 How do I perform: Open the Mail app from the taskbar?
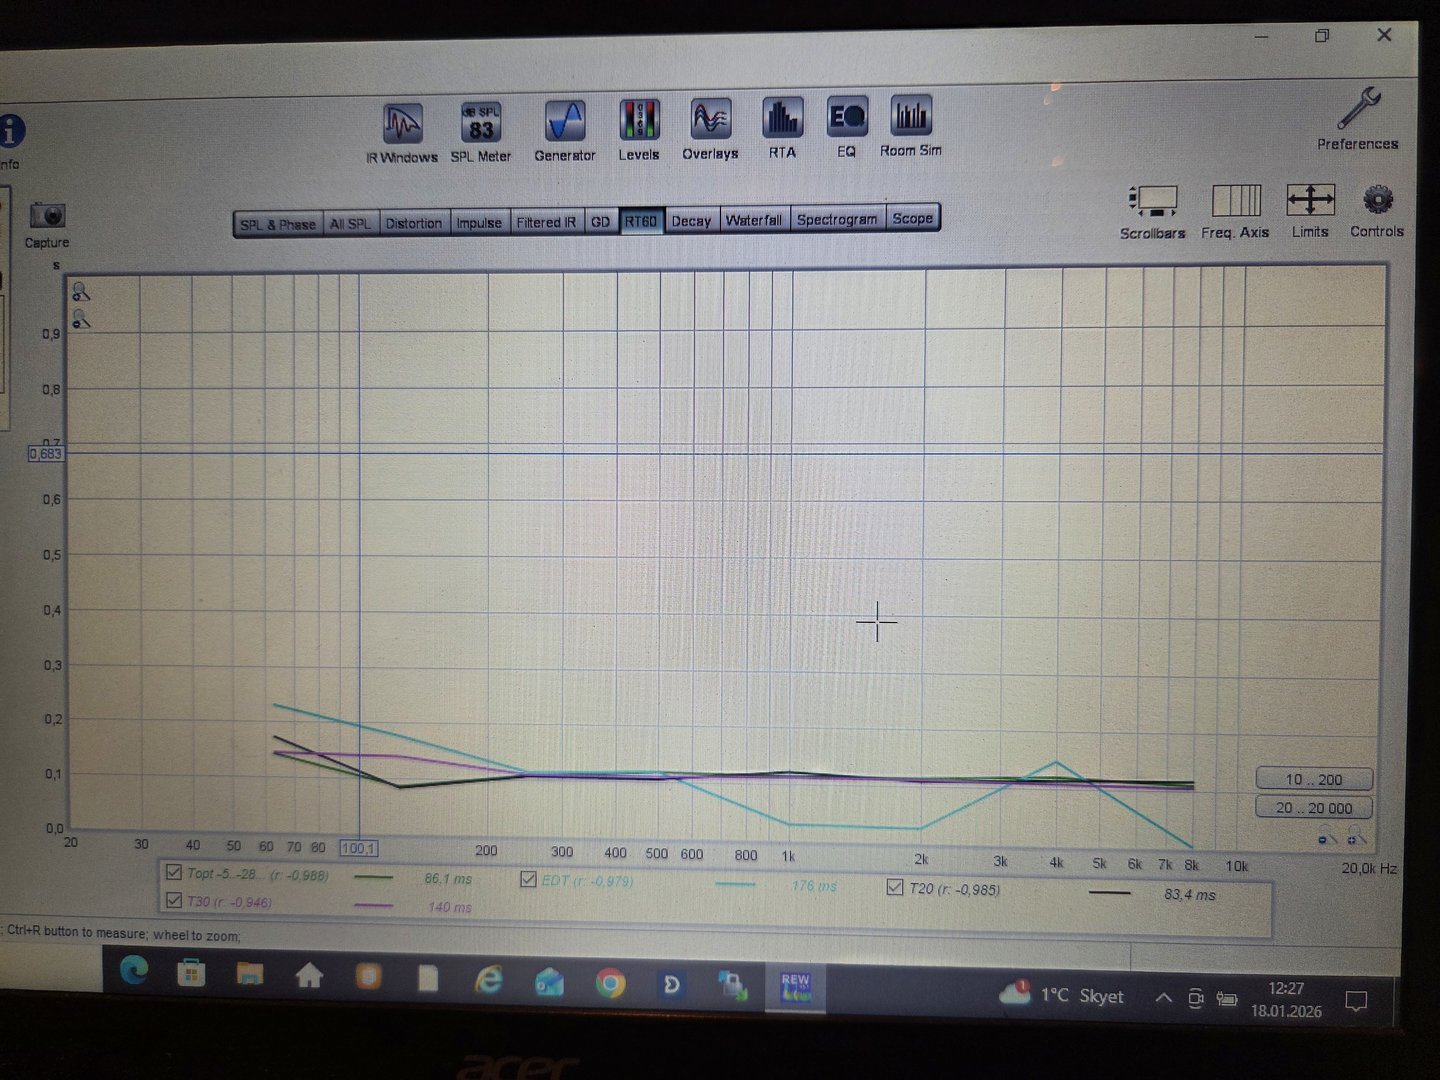coord(549,983)
